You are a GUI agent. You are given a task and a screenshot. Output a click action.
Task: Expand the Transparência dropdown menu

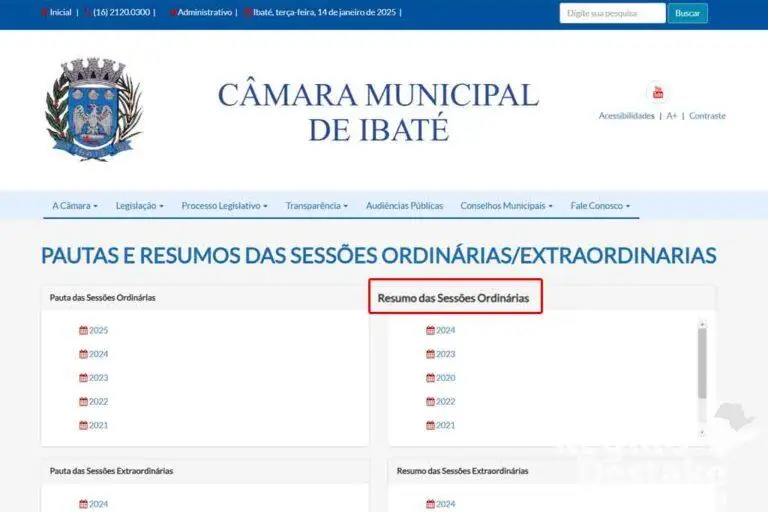[x=316, y=206]
